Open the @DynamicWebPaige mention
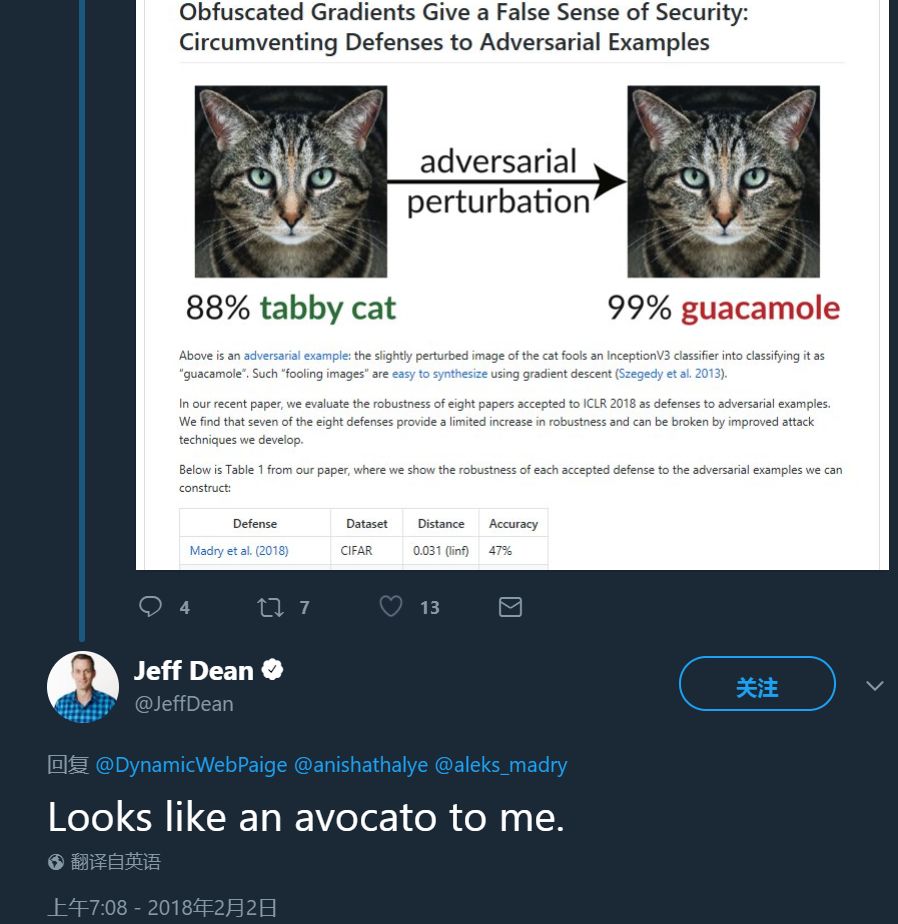The image size is (898, 924). pyautogui.click(x=190, y=765)
